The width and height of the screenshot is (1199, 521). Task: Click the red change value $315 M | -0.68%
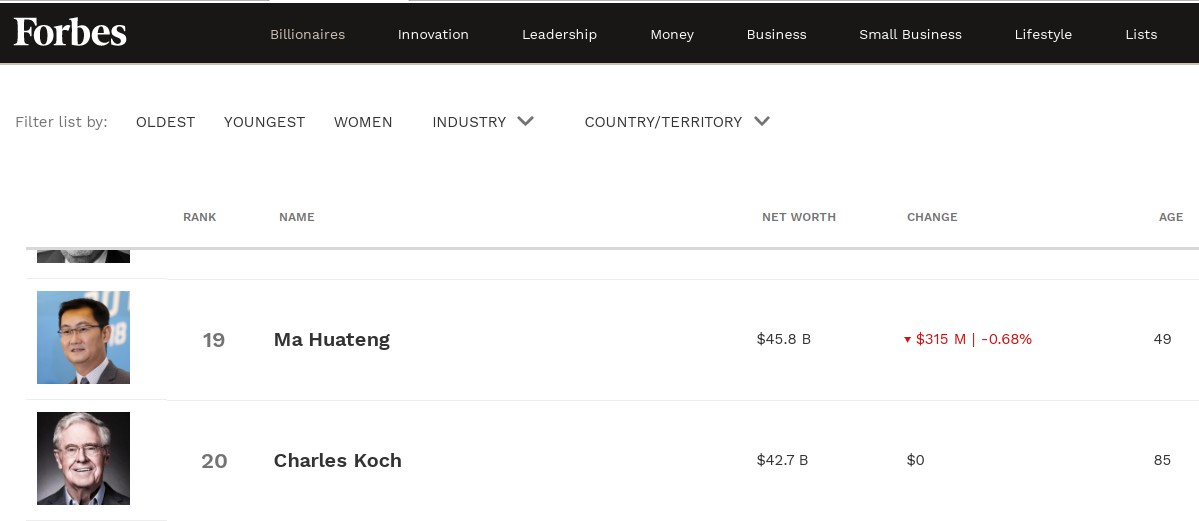[973, 339]
